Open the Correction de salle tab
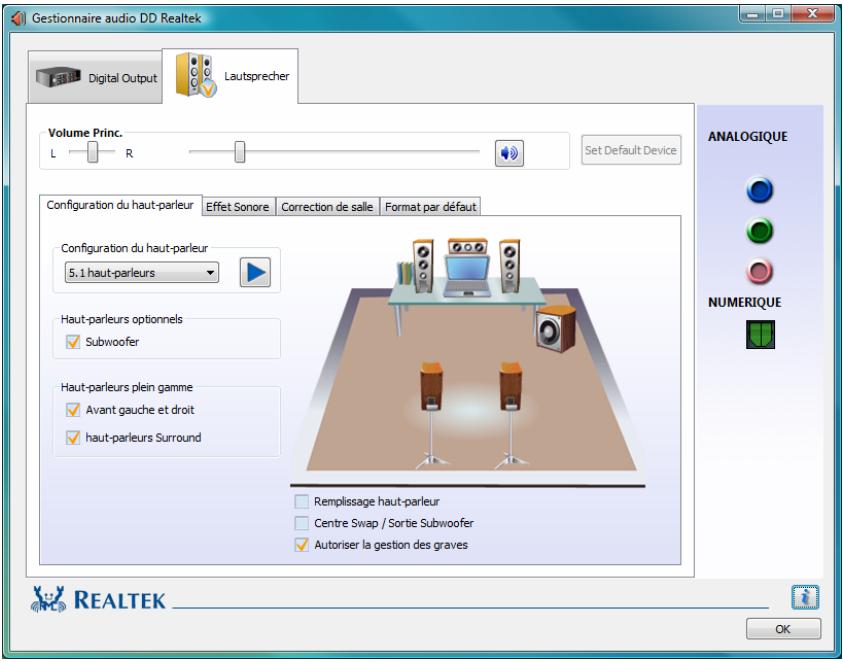This screenshot has width=843, height=662. pos(327,207)
